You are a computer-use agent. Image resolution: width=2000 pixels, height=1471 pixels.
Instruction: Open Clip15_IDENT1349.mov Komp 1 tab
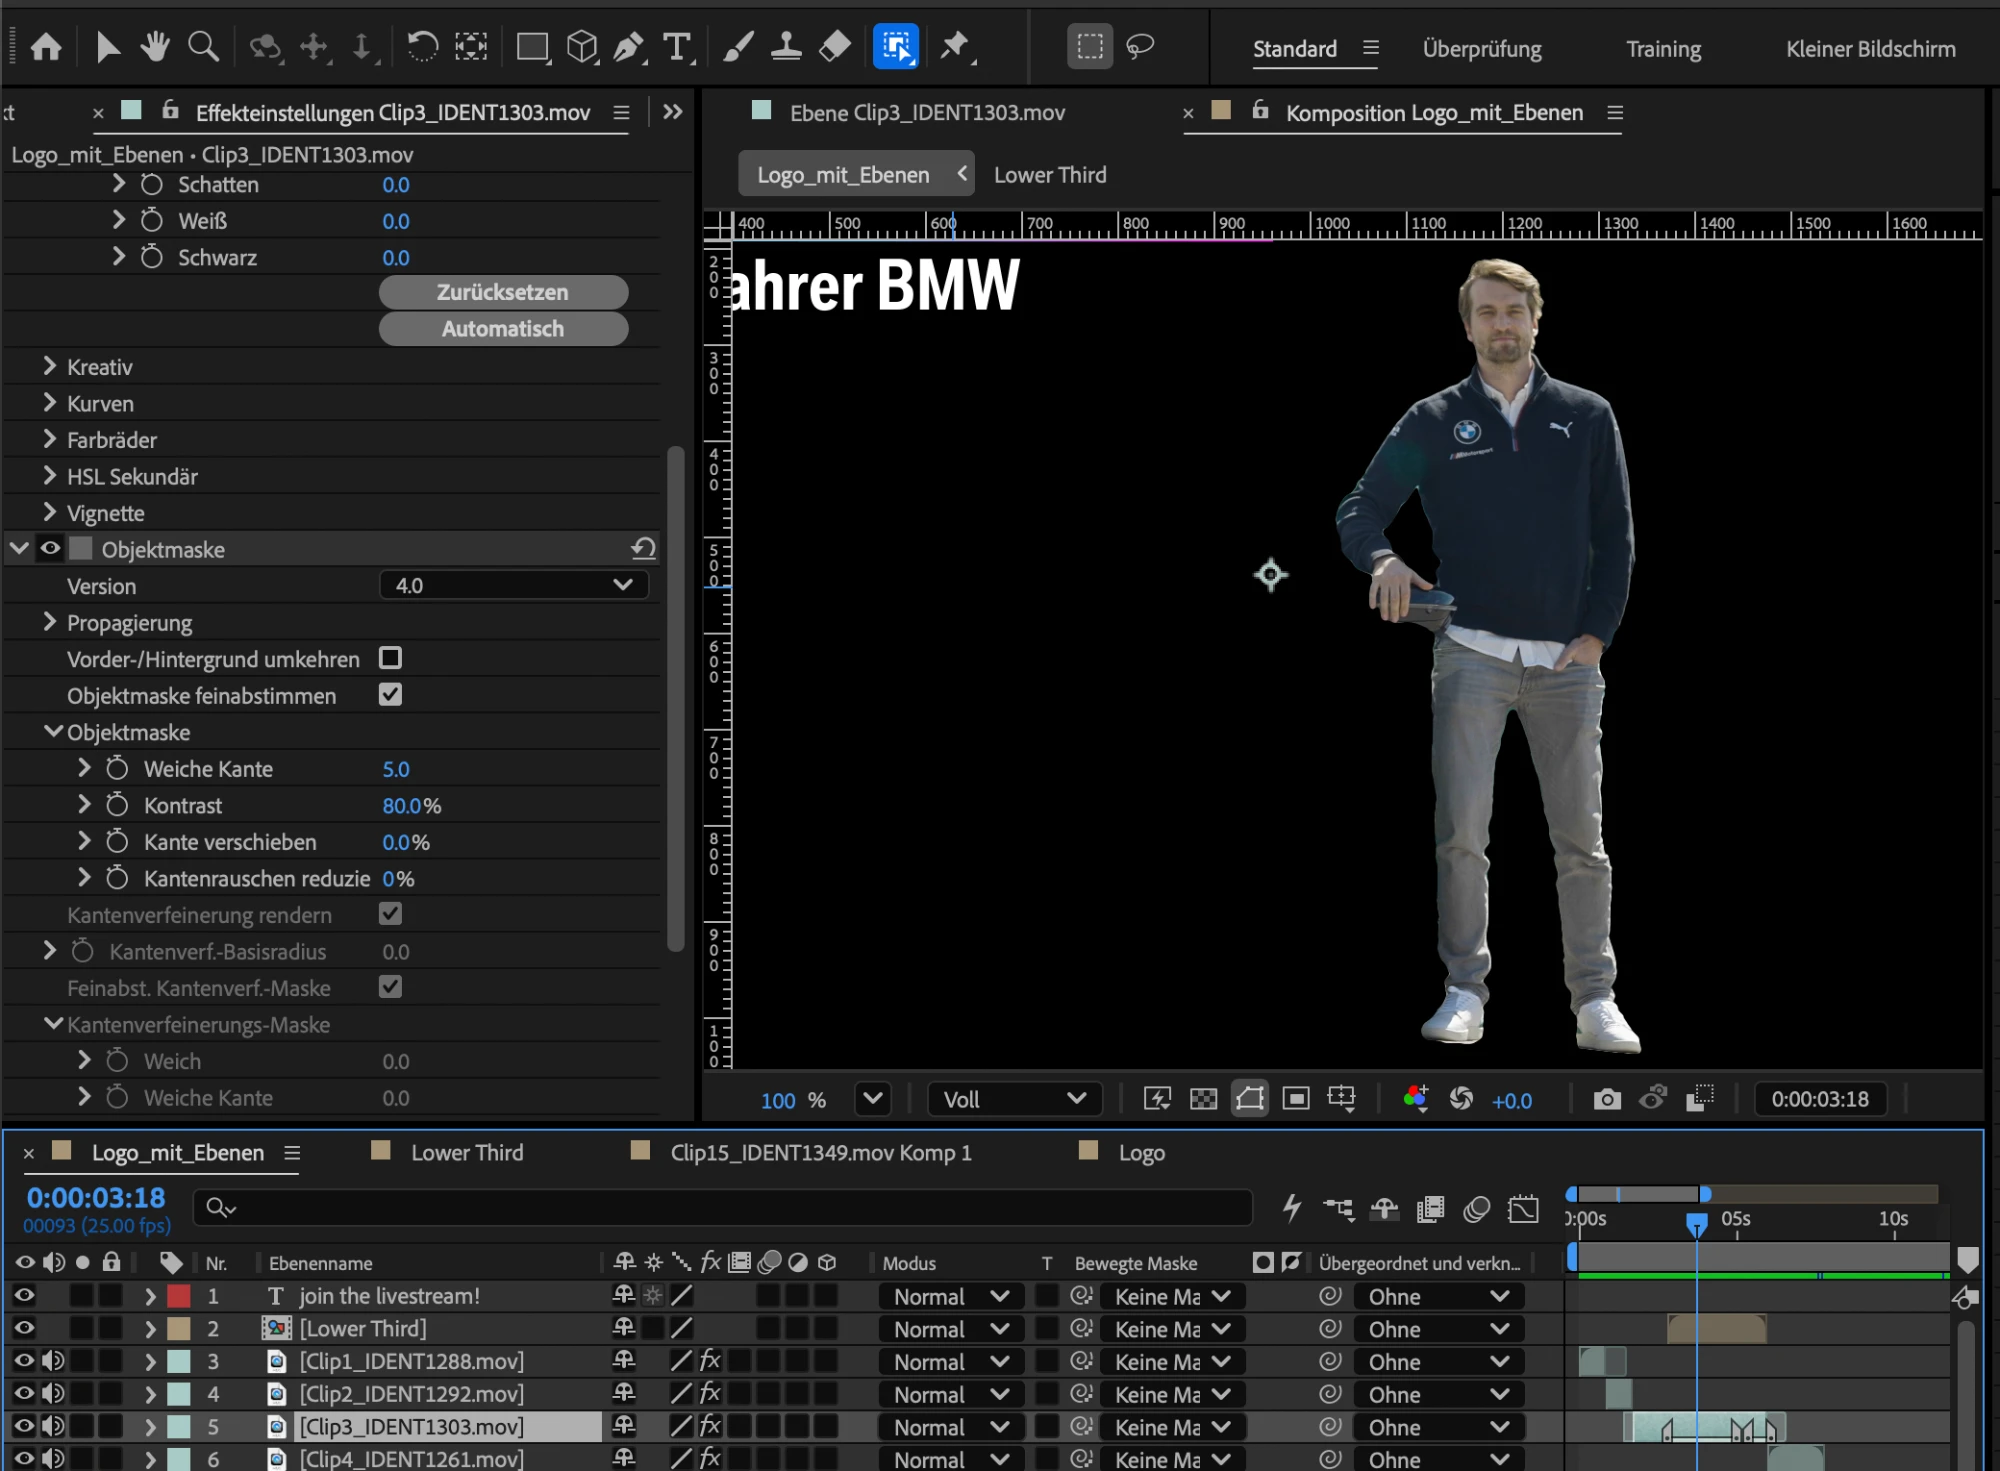pos(820,1153)
